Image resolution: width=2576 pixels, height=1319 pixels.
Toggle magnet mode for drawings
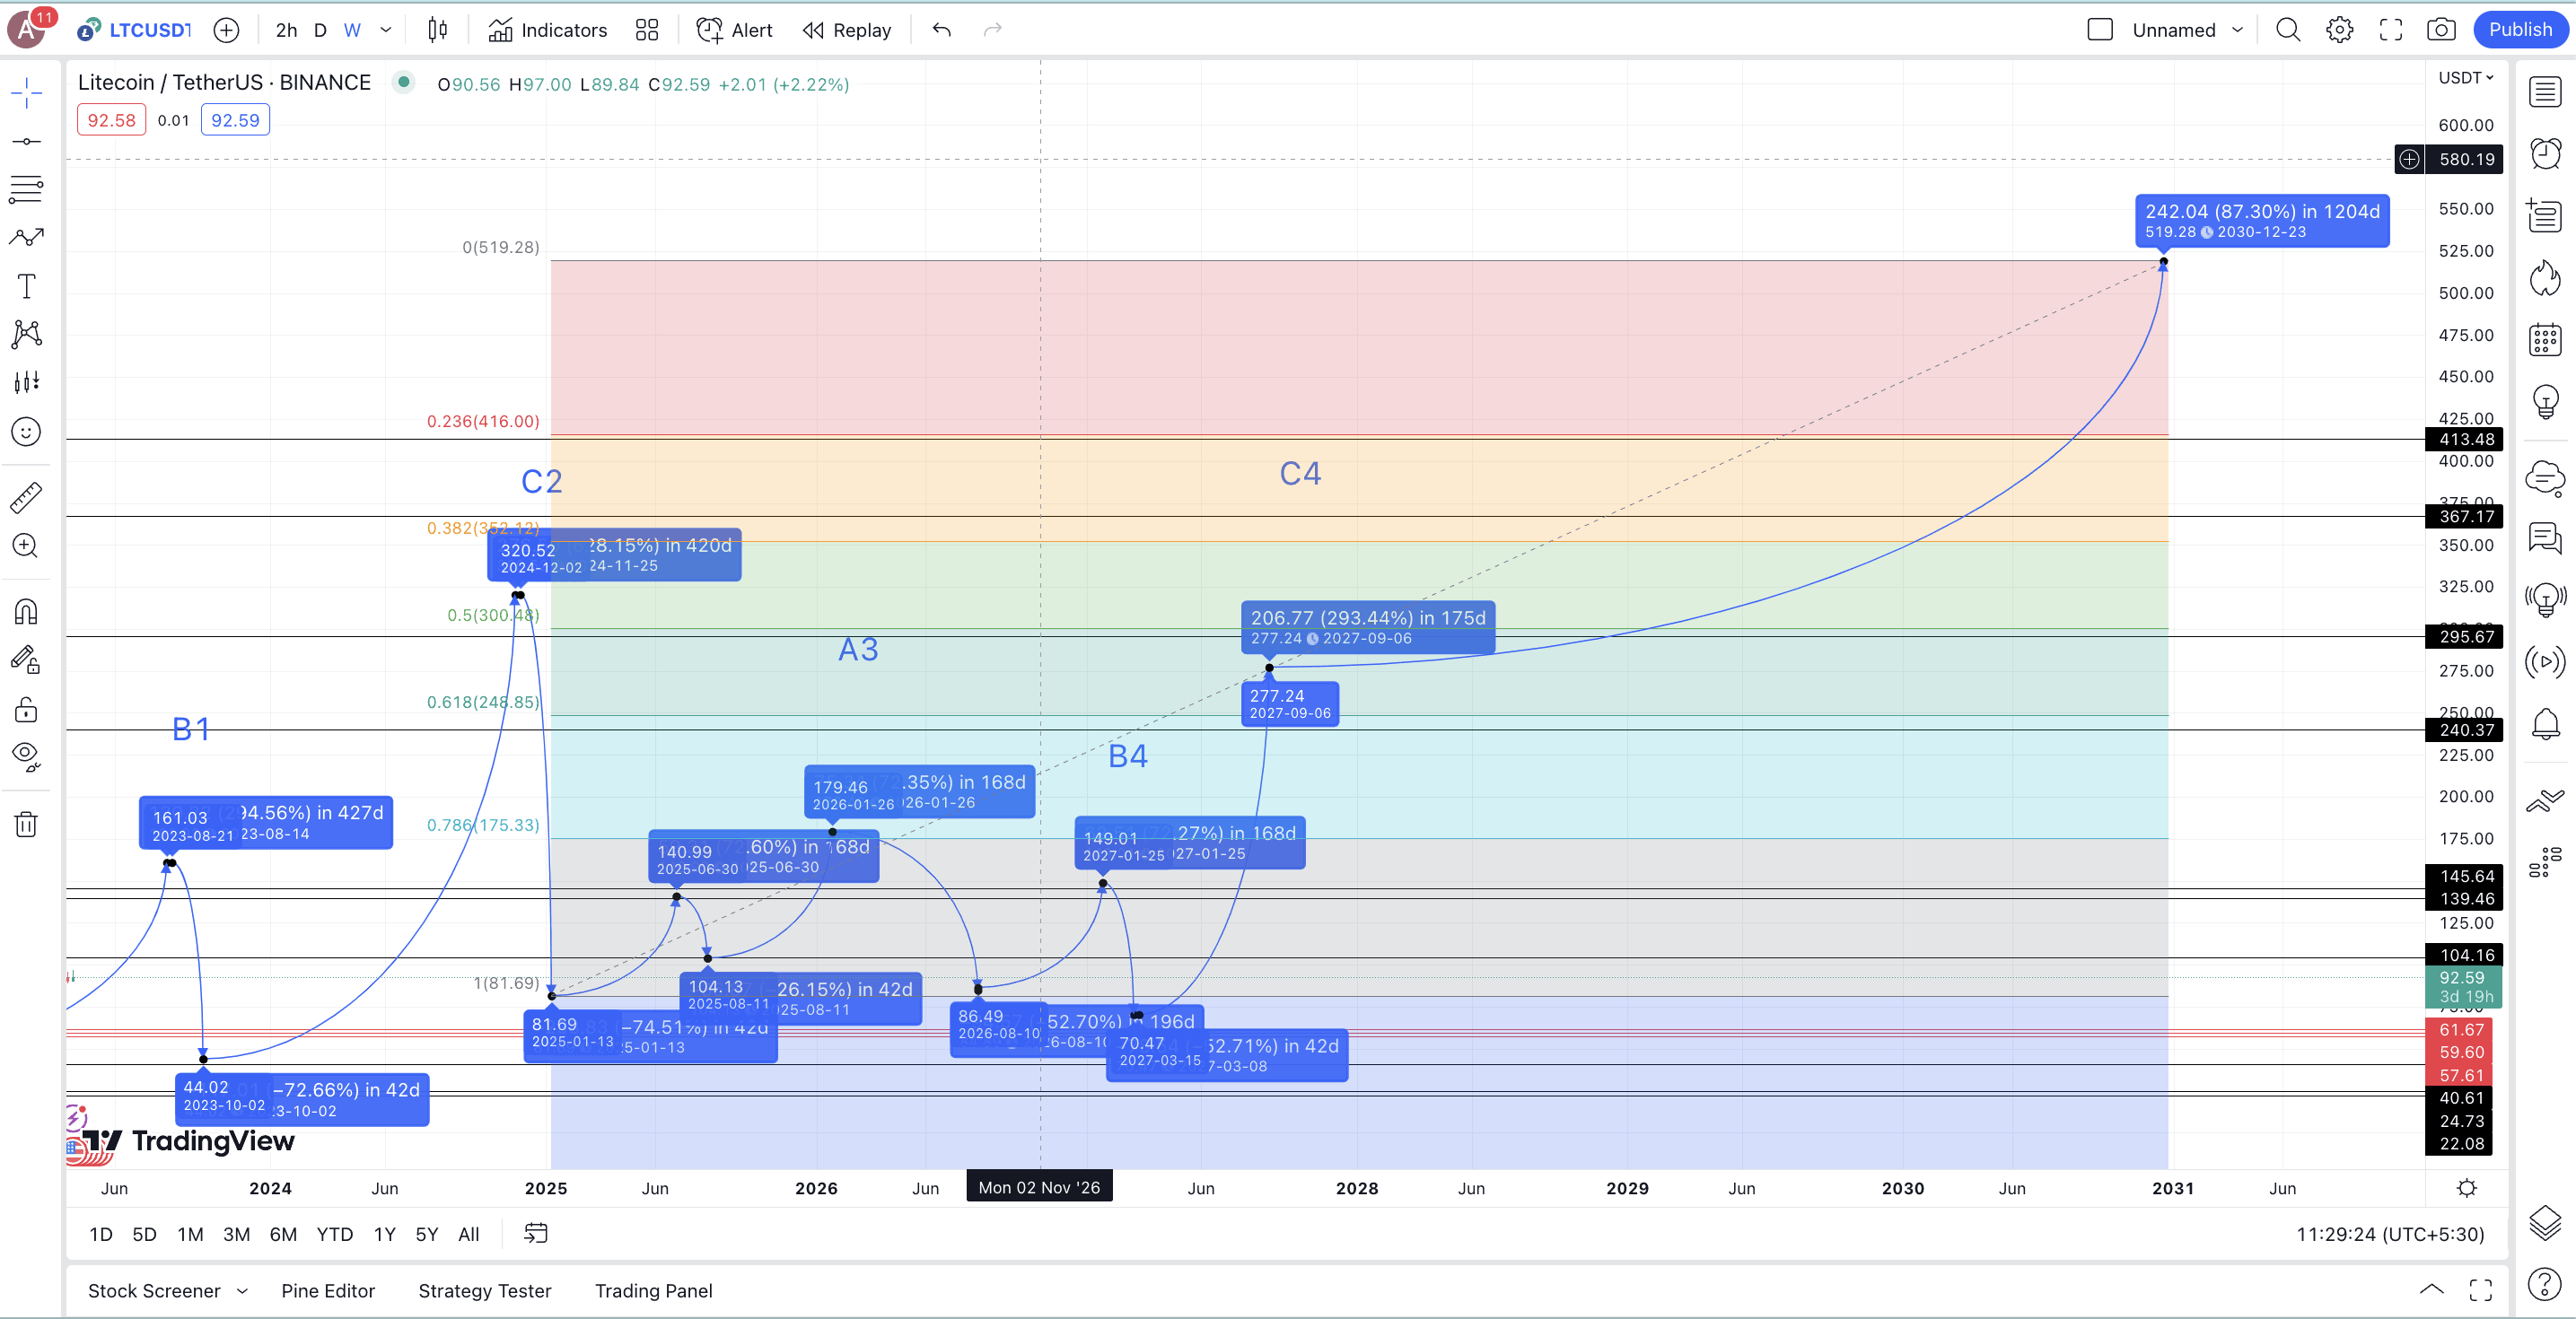click(x=26, y=611)
